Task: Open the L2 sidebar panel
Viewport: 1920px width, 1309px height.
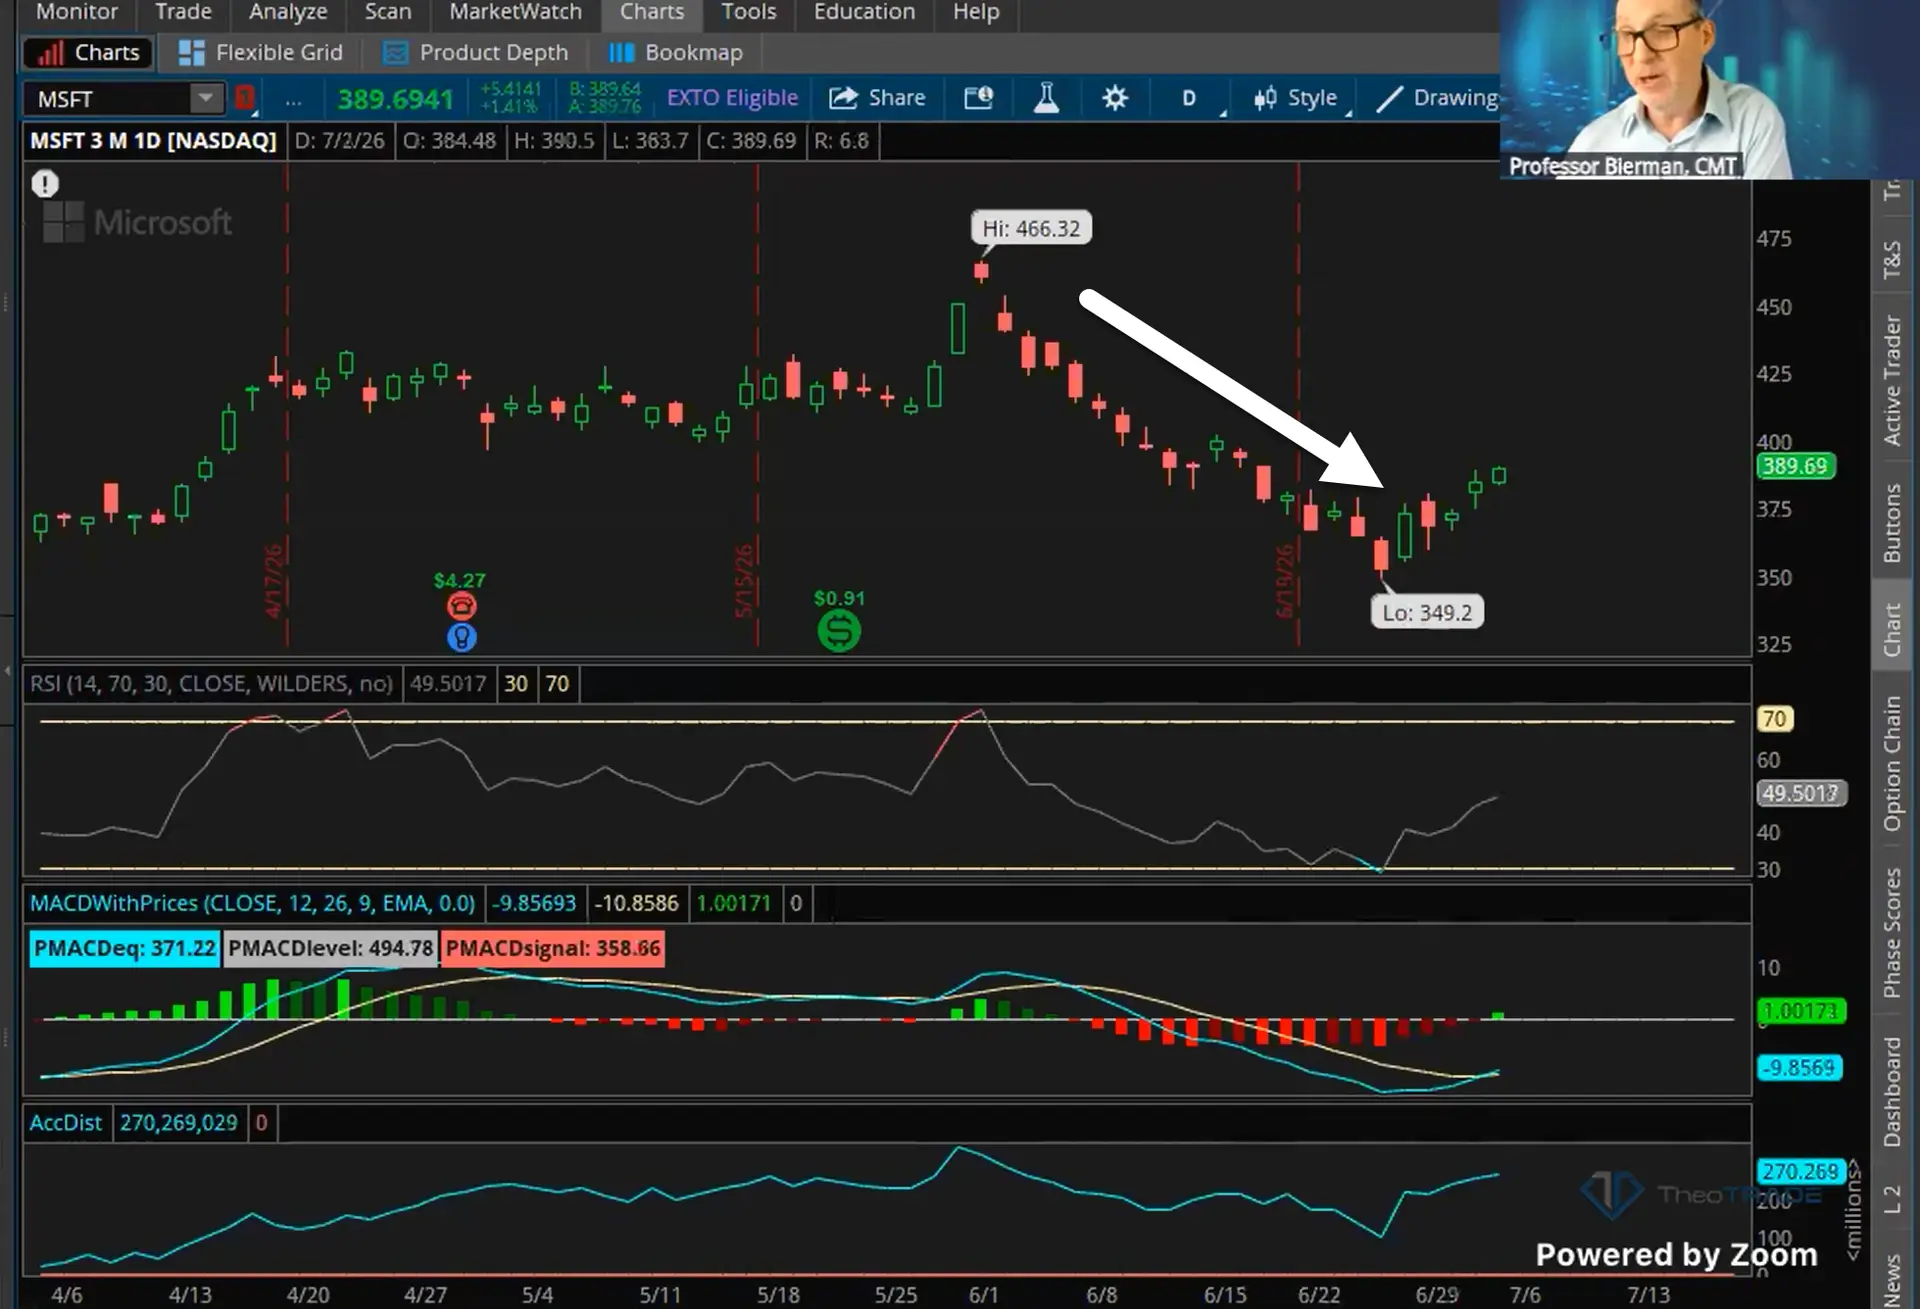Action: tap(1892, 1198)
